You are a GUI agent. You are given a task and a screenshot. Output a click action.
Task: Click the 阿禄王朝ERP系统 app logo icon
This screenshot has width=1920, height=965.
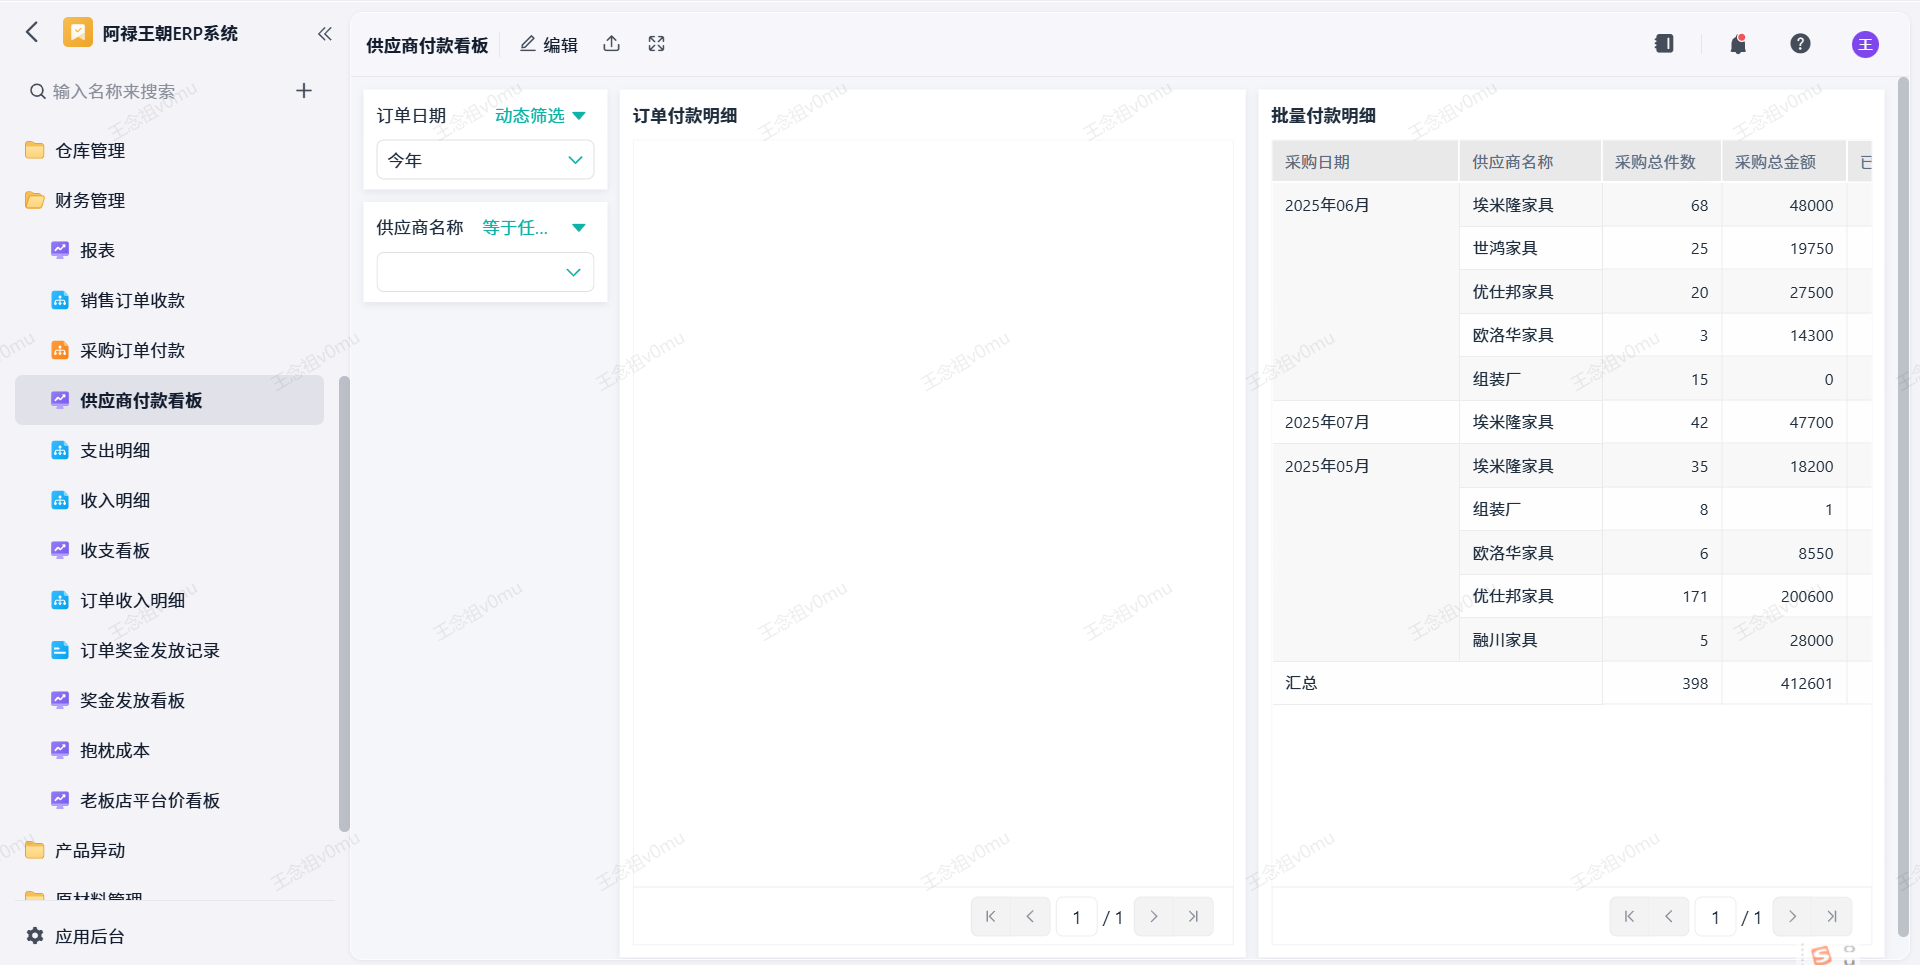coord(78,33)
